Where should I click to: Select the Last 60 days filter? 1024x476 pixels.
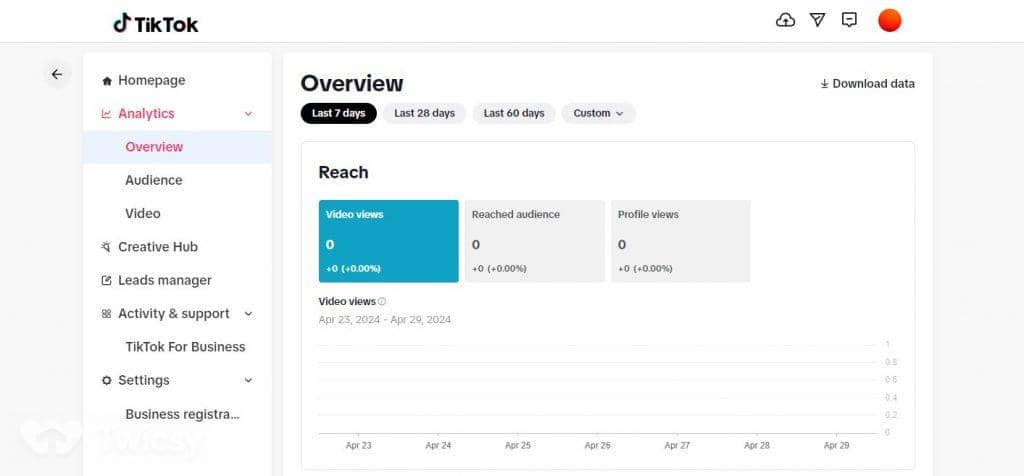coord(514,113)
